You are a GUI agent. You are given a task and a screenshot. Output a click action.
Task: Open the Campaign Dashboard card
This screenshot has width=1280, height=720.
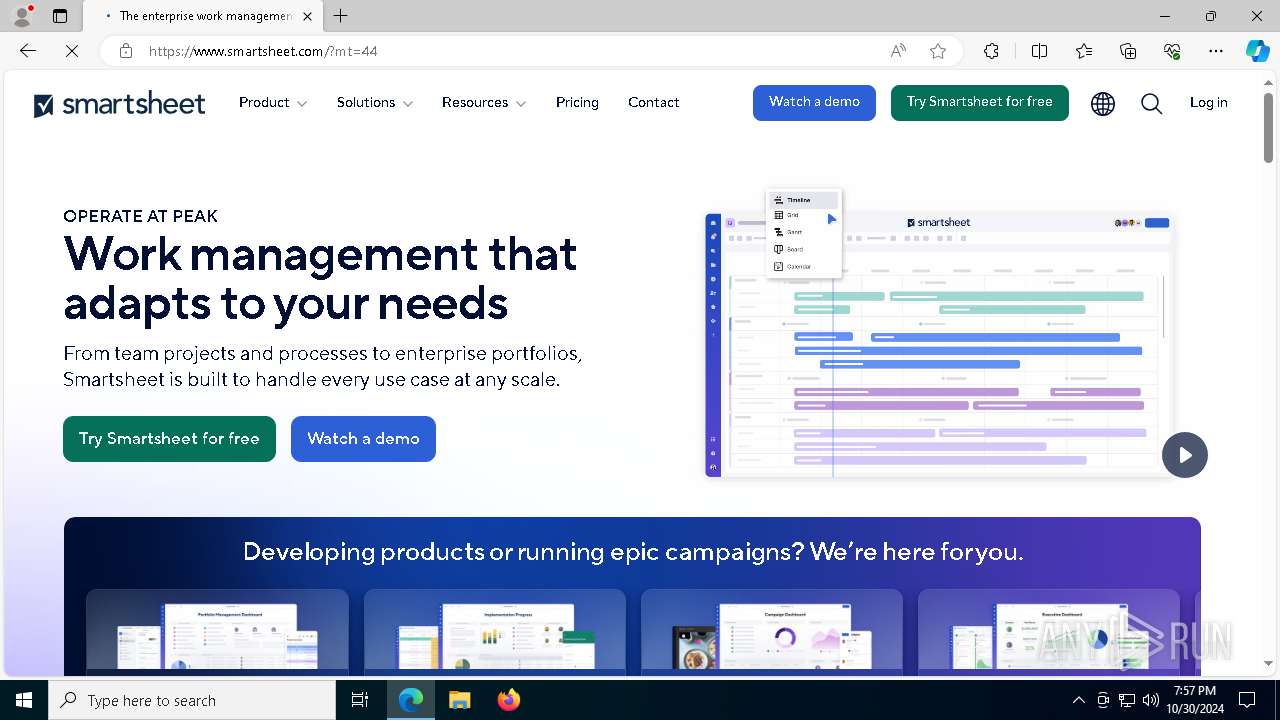point(772,631)
